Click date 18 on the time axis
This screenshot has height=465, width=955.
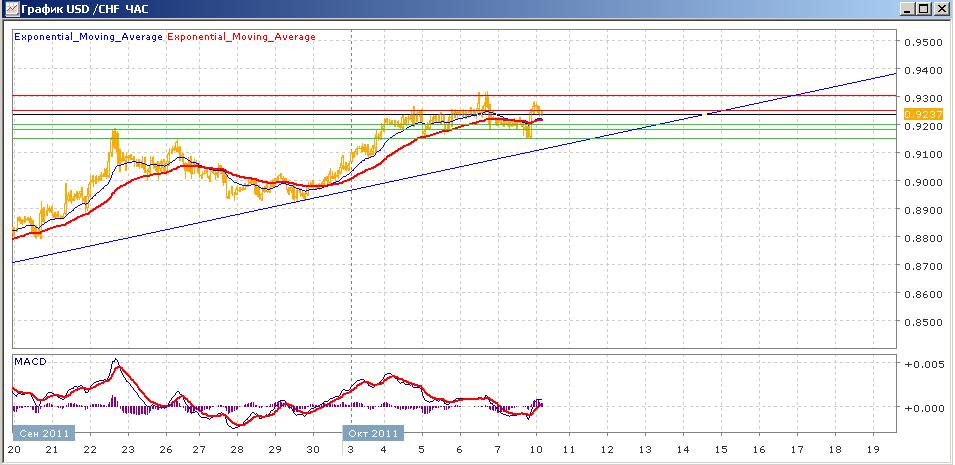[x=835, y=450]
